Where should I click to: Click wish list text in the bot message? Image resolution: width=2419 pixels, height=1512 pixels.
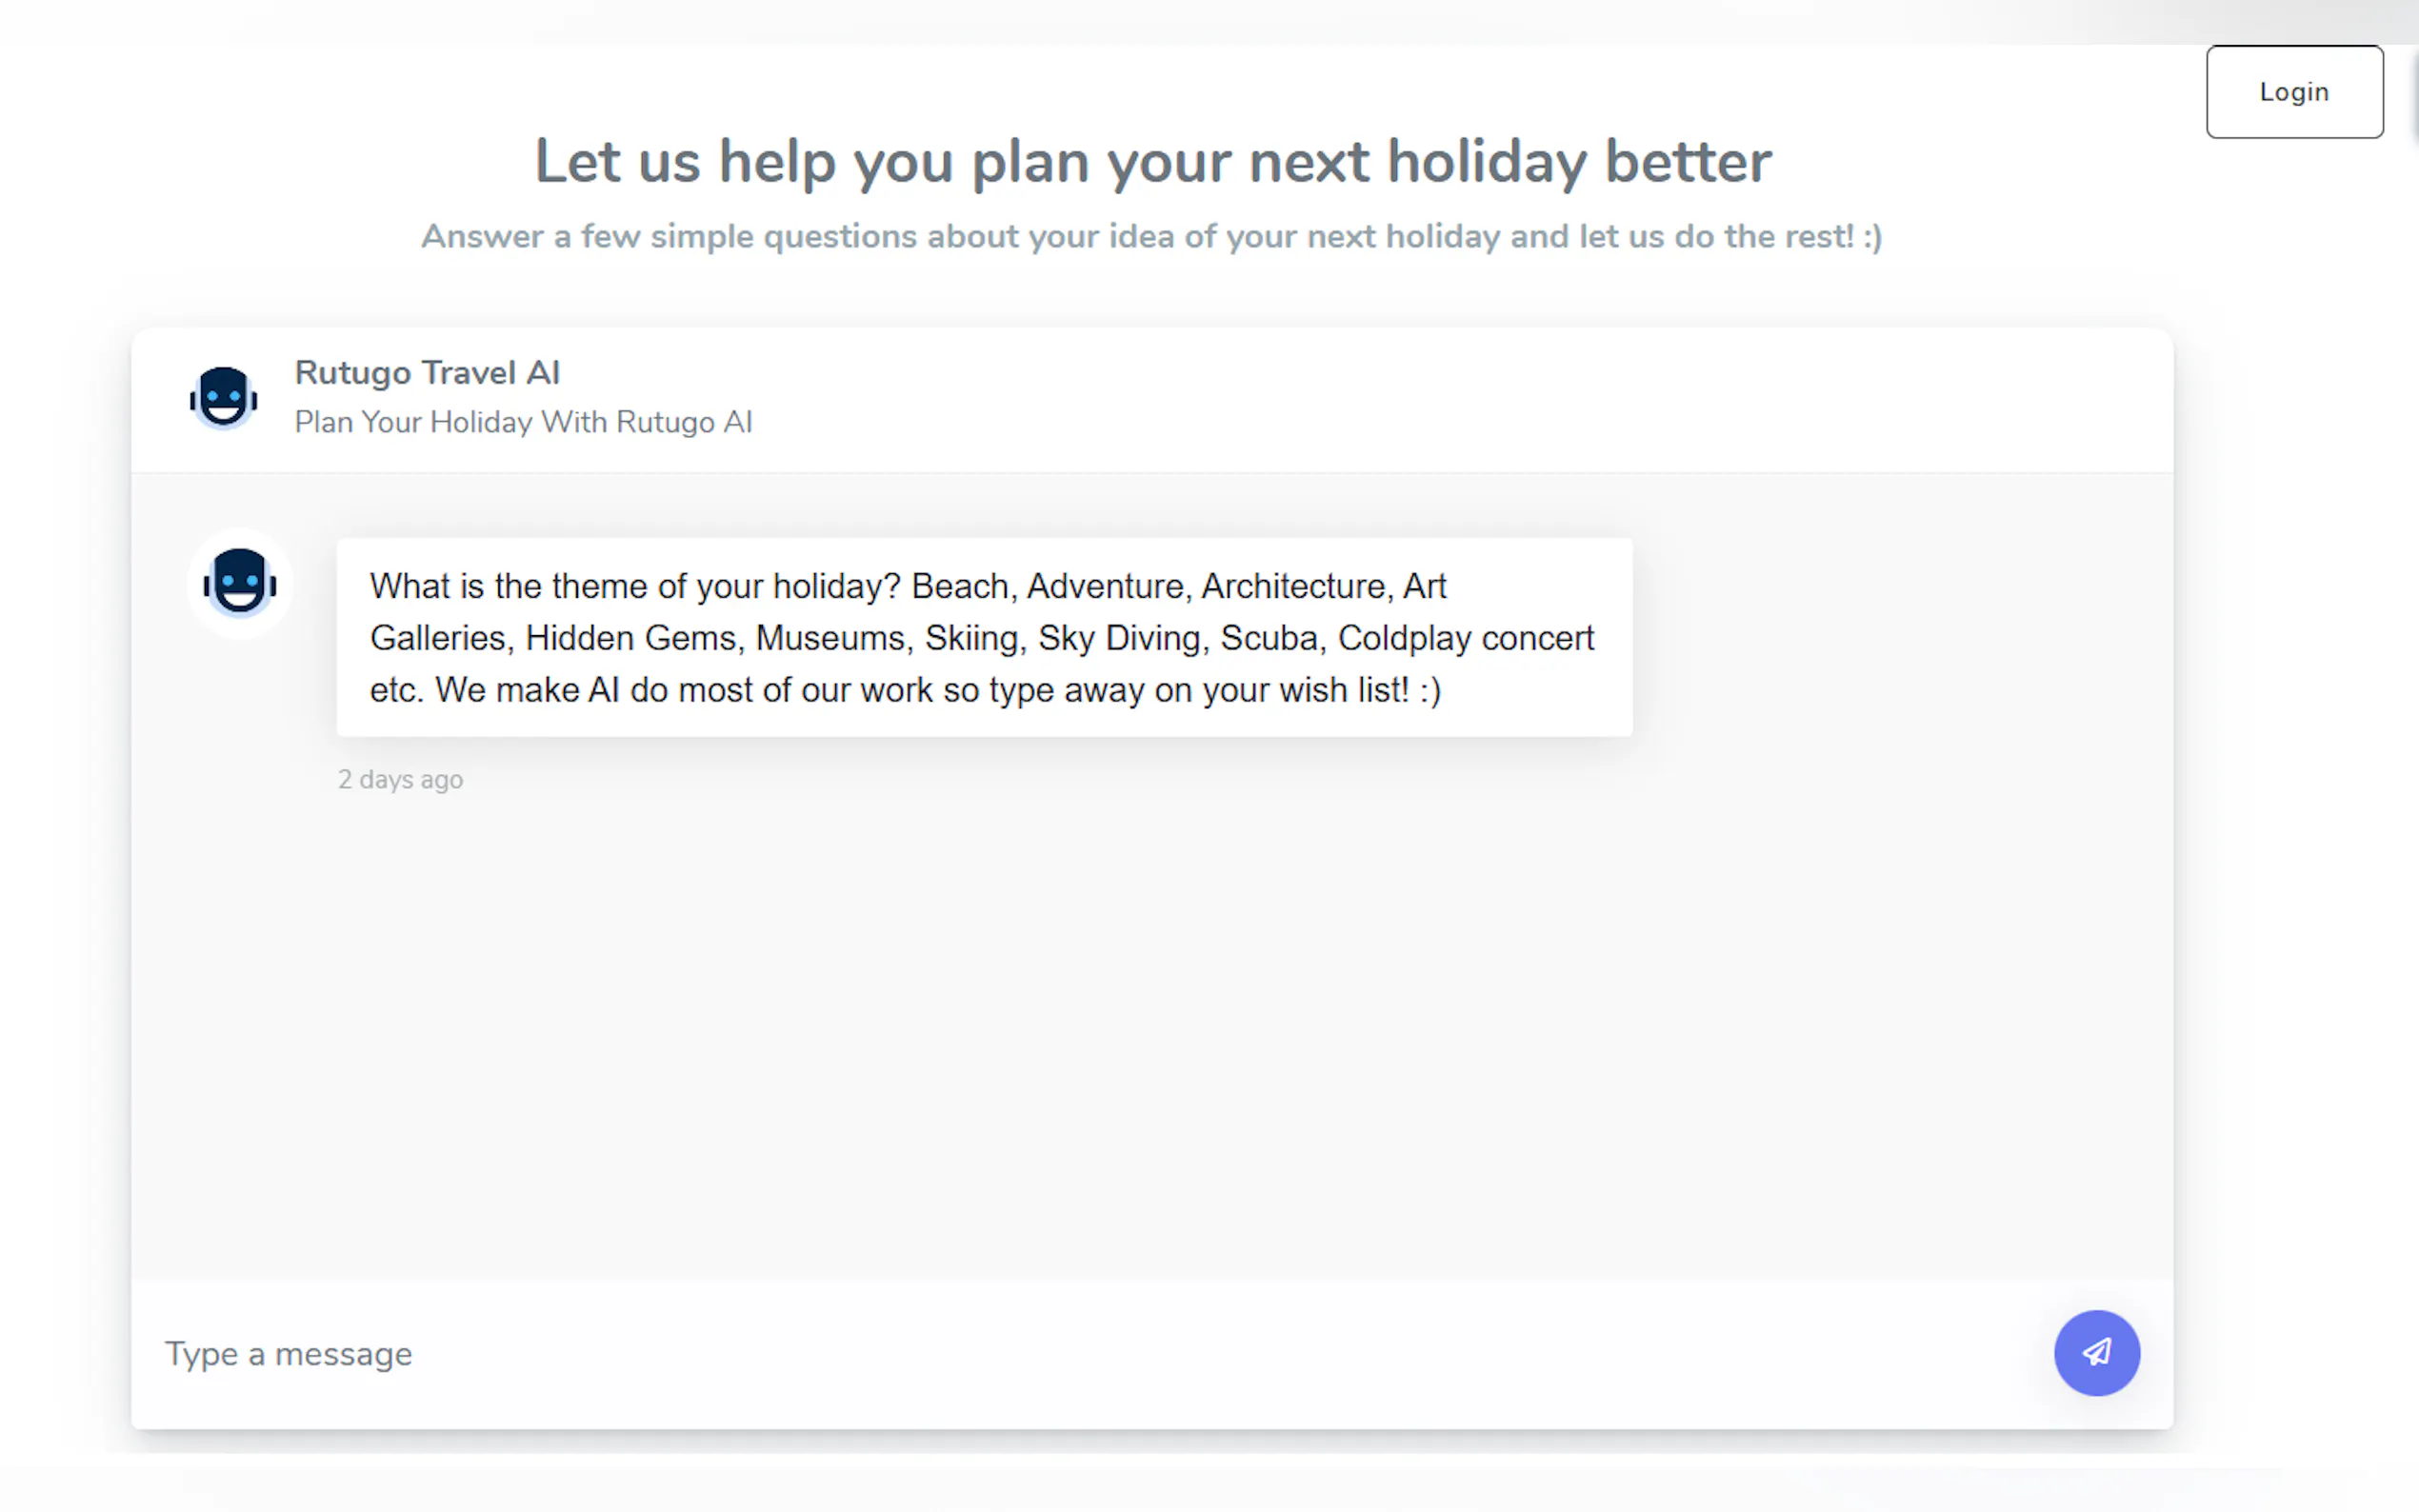tap(1344, 690)
